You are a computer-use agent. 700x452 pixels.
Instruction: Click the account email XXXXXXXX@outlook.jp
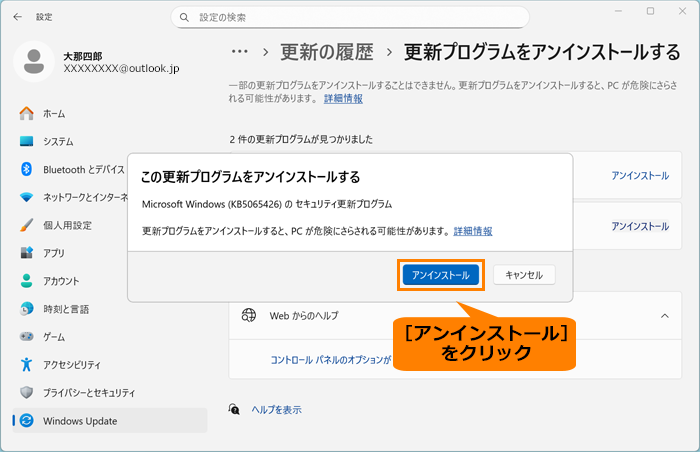pos(121,68)
